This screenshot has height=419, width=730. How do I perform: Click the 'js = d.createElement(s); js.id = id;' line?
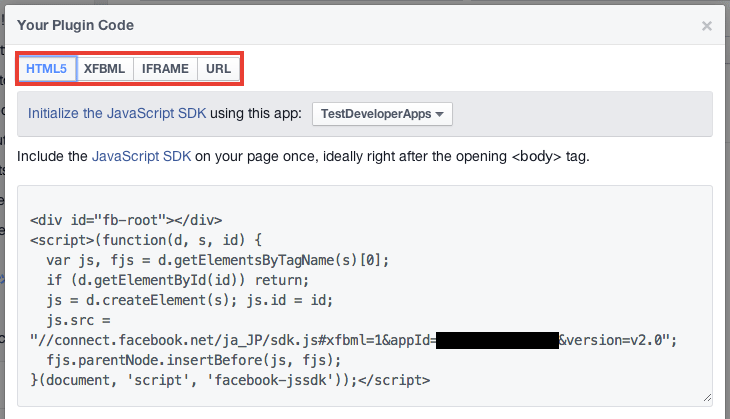coord(189,300)
